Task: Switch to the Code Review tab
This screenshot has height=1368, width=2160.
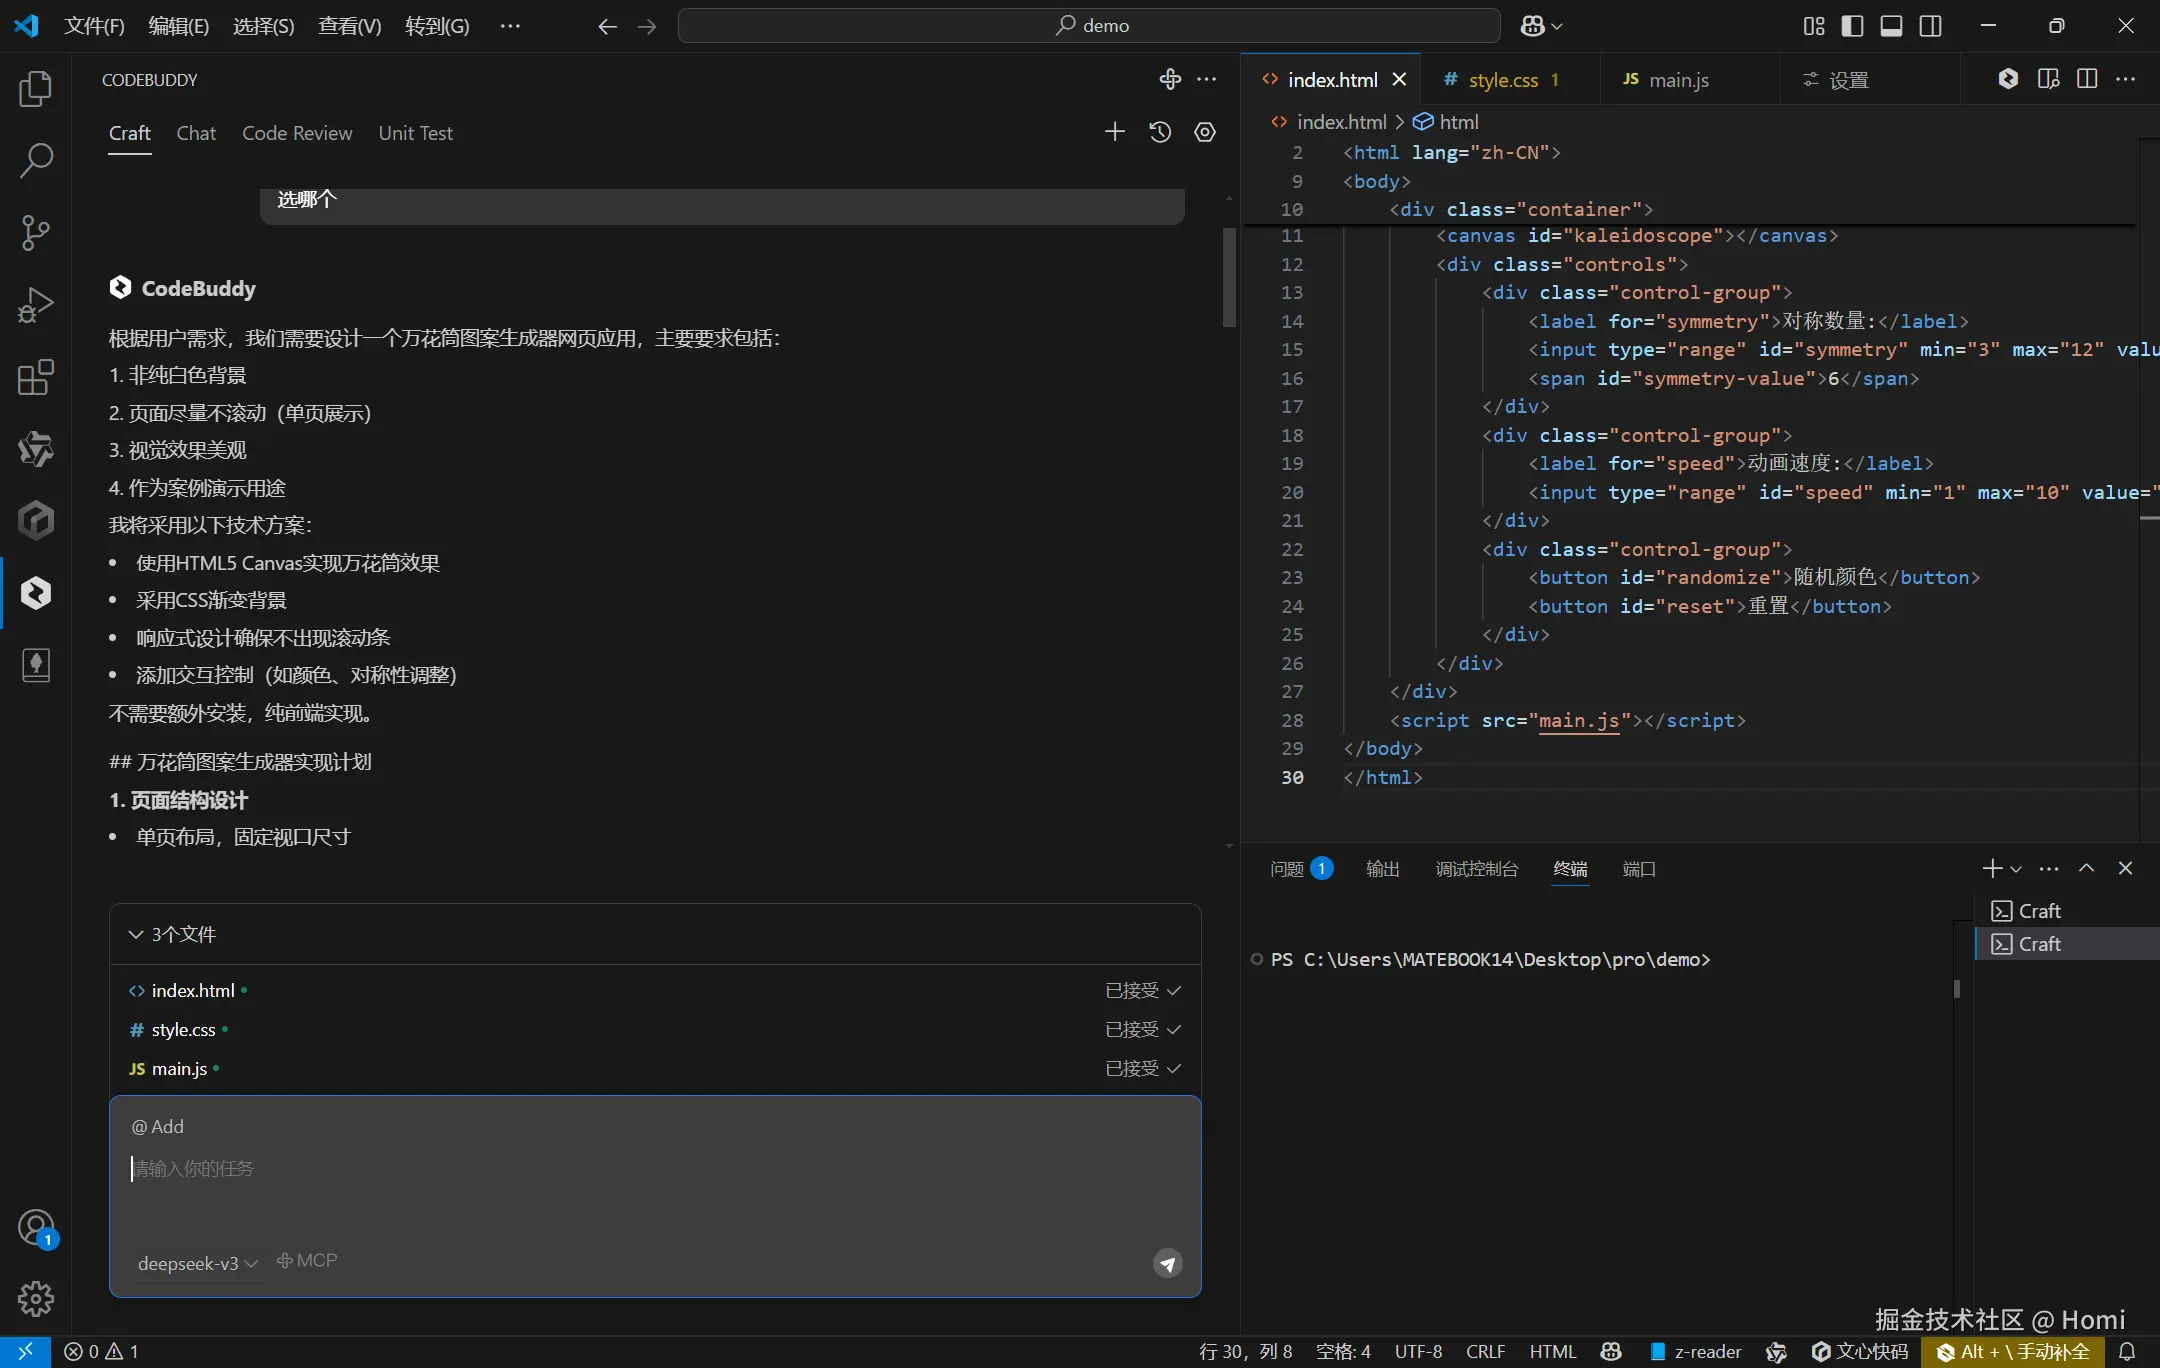Action: click(297, 133)
